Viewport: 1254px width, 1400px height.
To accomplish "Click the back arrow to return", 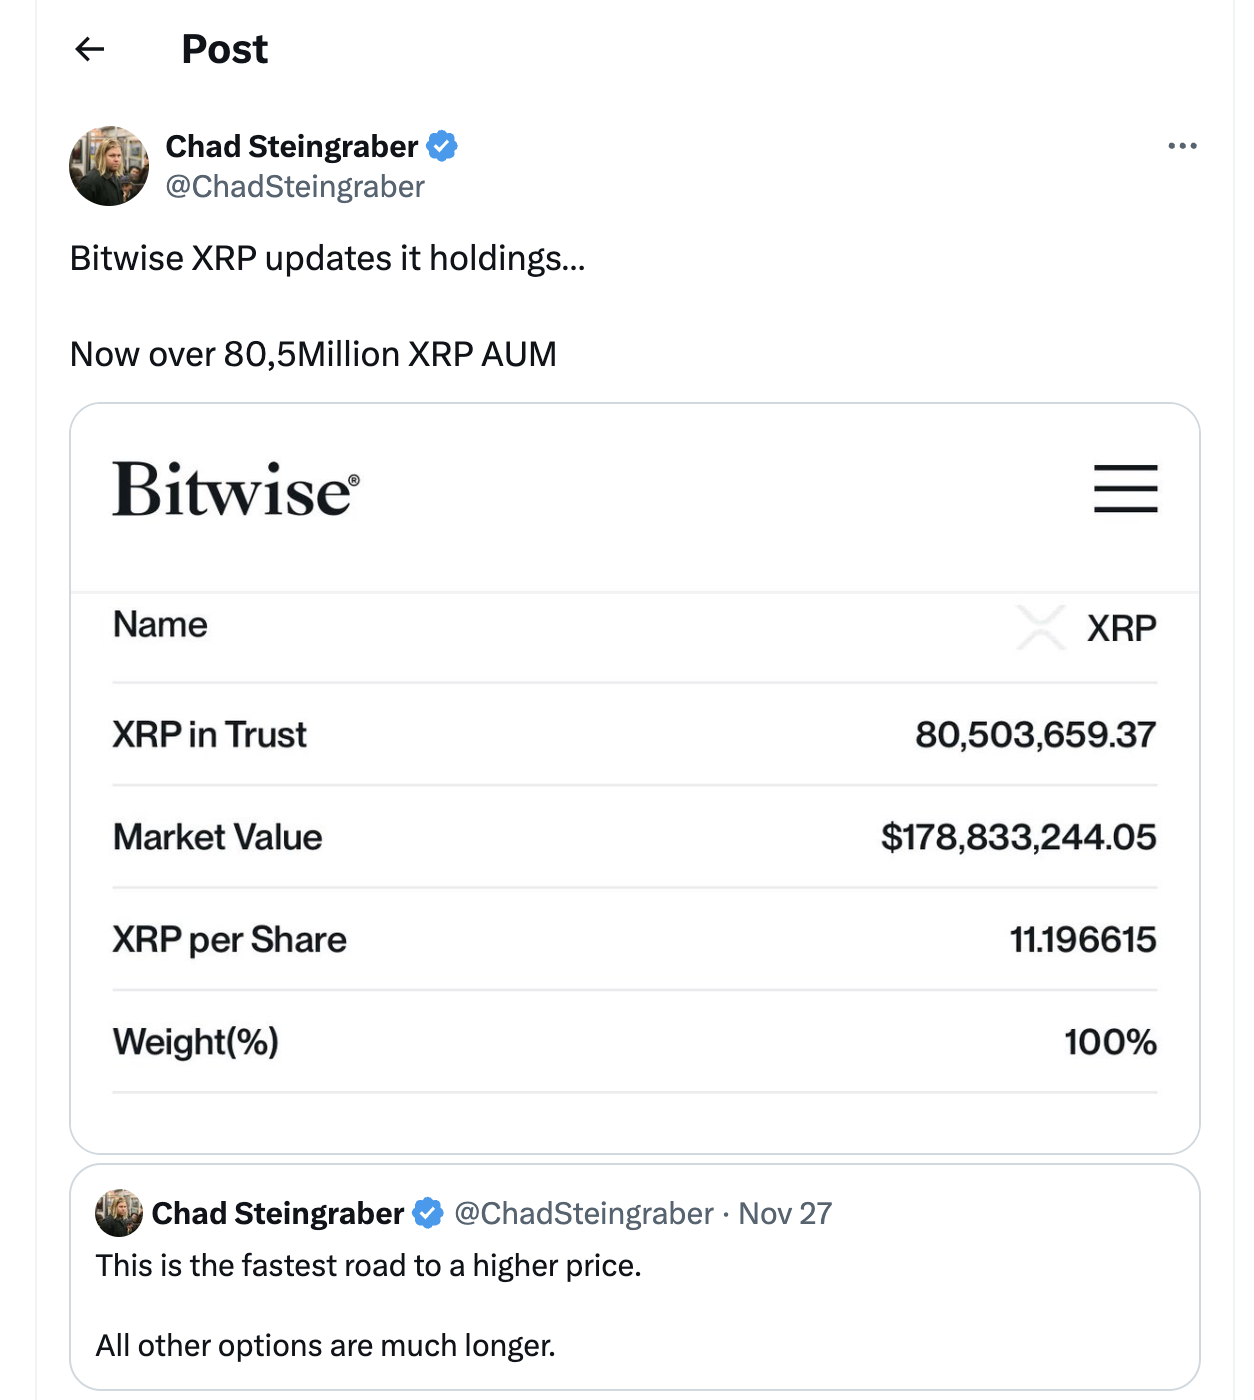I will (x=89, y=48).
